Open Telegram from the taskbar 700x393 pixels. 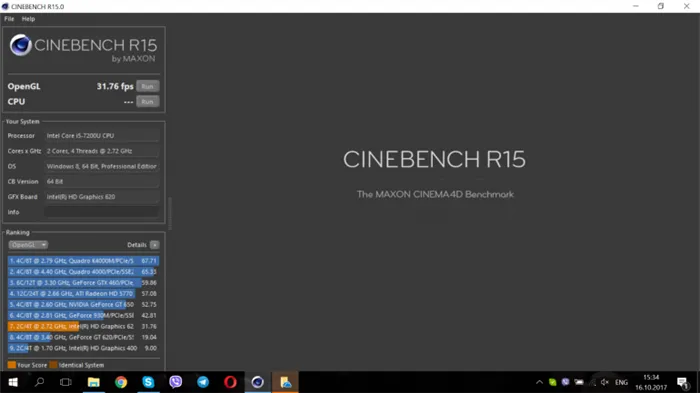click(x=203, y=382)
